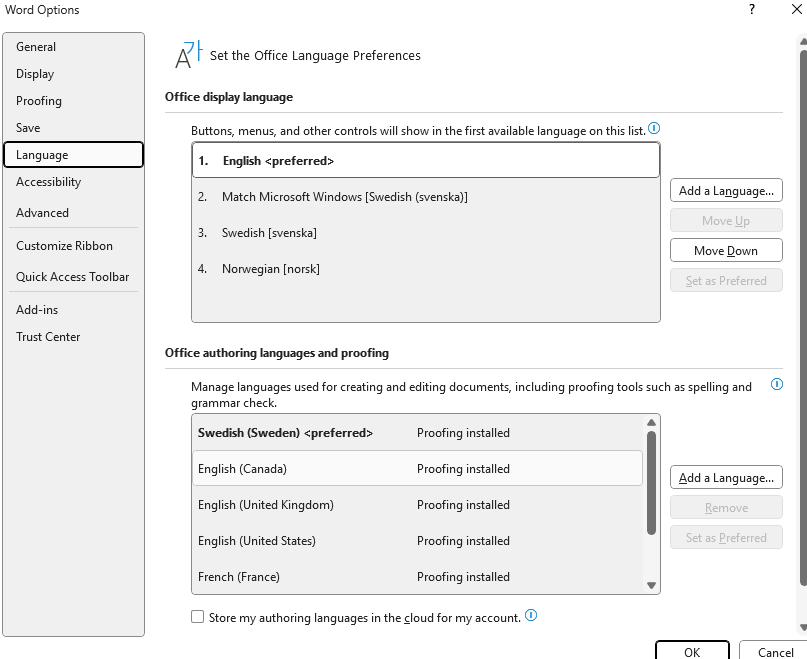The width and height of the screenshot is (807, 659).
Task: Click authoring languages list scroll down arrow
Action: pos(651,585)
